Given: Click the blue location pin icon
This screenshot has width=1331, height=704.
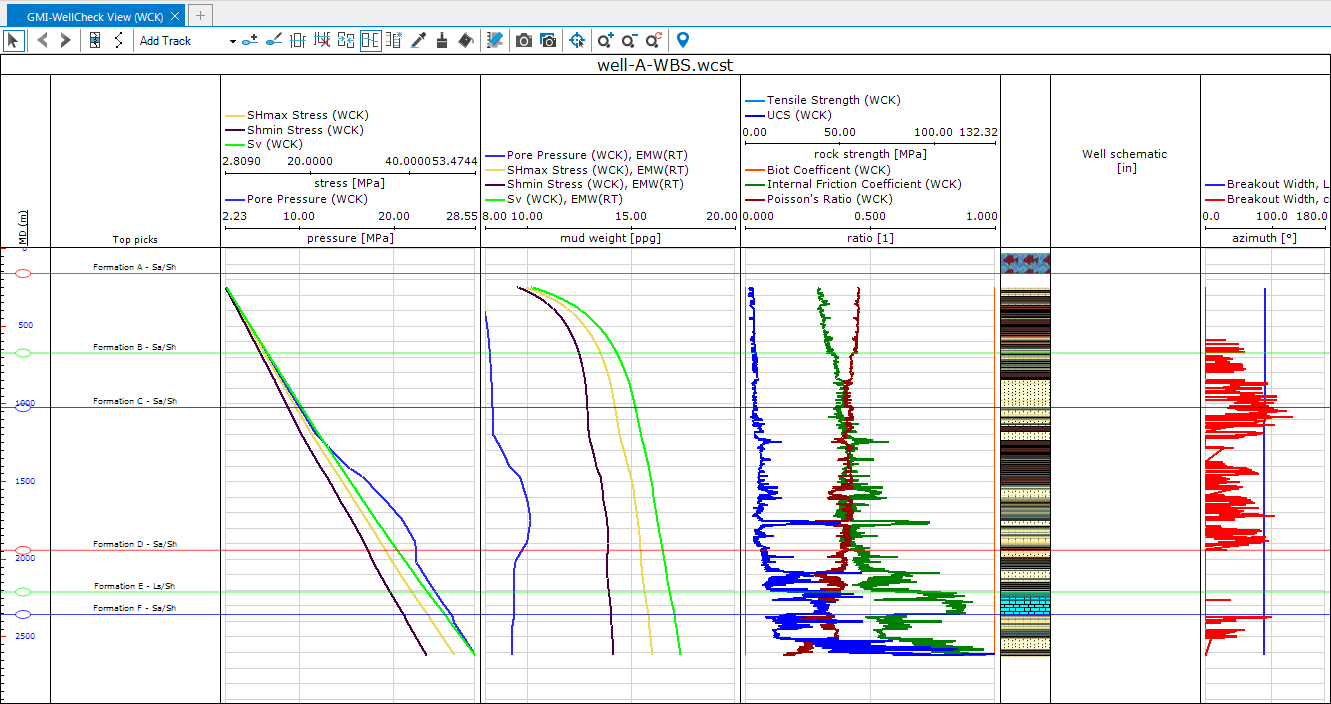Looking at the screenshot, I should (x=683, y=41).
